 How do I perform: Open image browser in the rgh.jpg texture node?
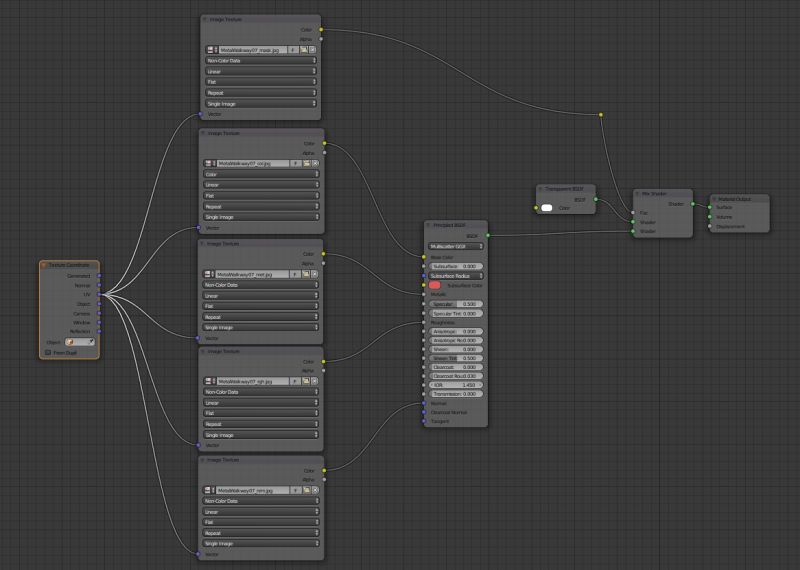tap(210, 381)
